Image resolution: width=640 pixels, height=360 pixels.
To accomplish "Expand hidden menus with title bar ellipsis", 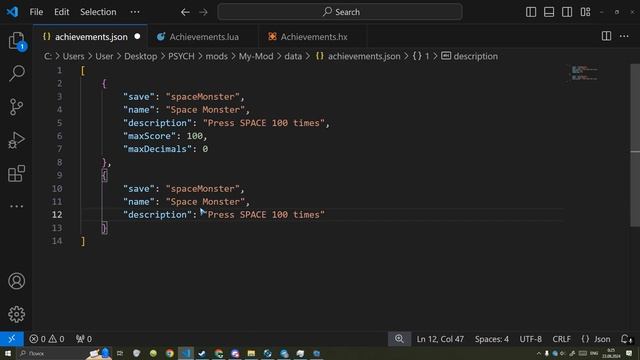I will tap(135, 12).
